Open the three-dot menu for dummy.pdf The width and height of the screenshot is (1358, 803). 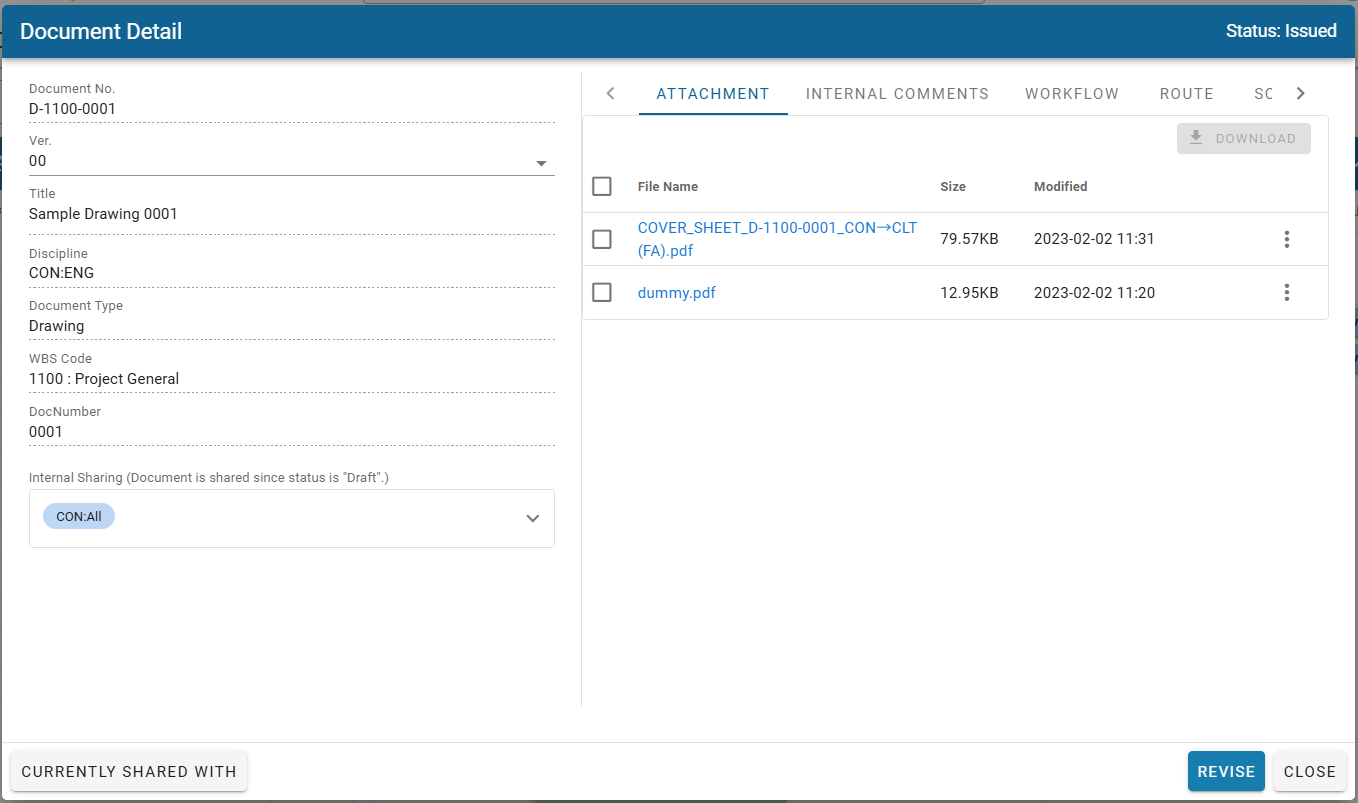click(1286, 292)
